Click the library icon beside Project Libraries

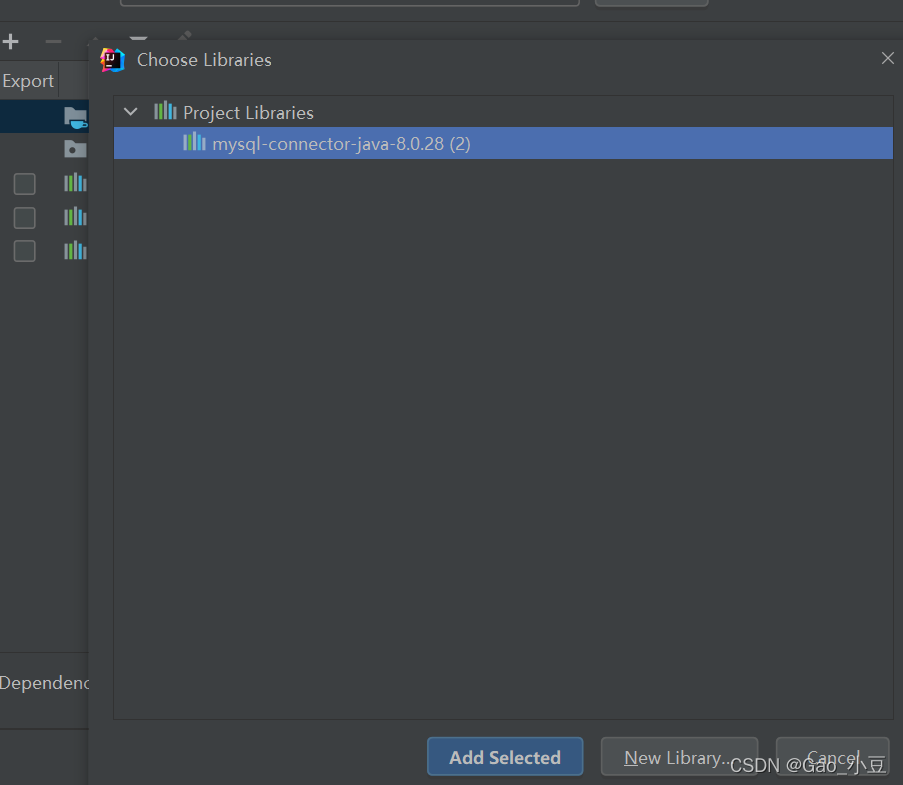point(165,111)
